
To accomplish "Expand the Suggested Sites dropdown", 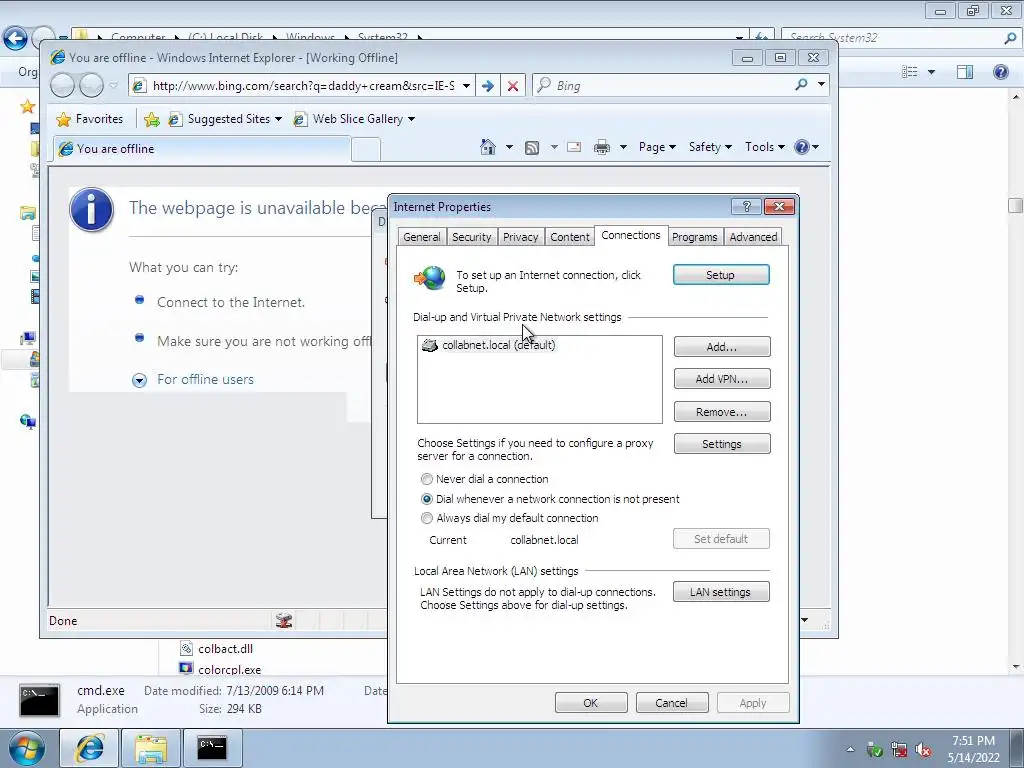I will point(279,119).
